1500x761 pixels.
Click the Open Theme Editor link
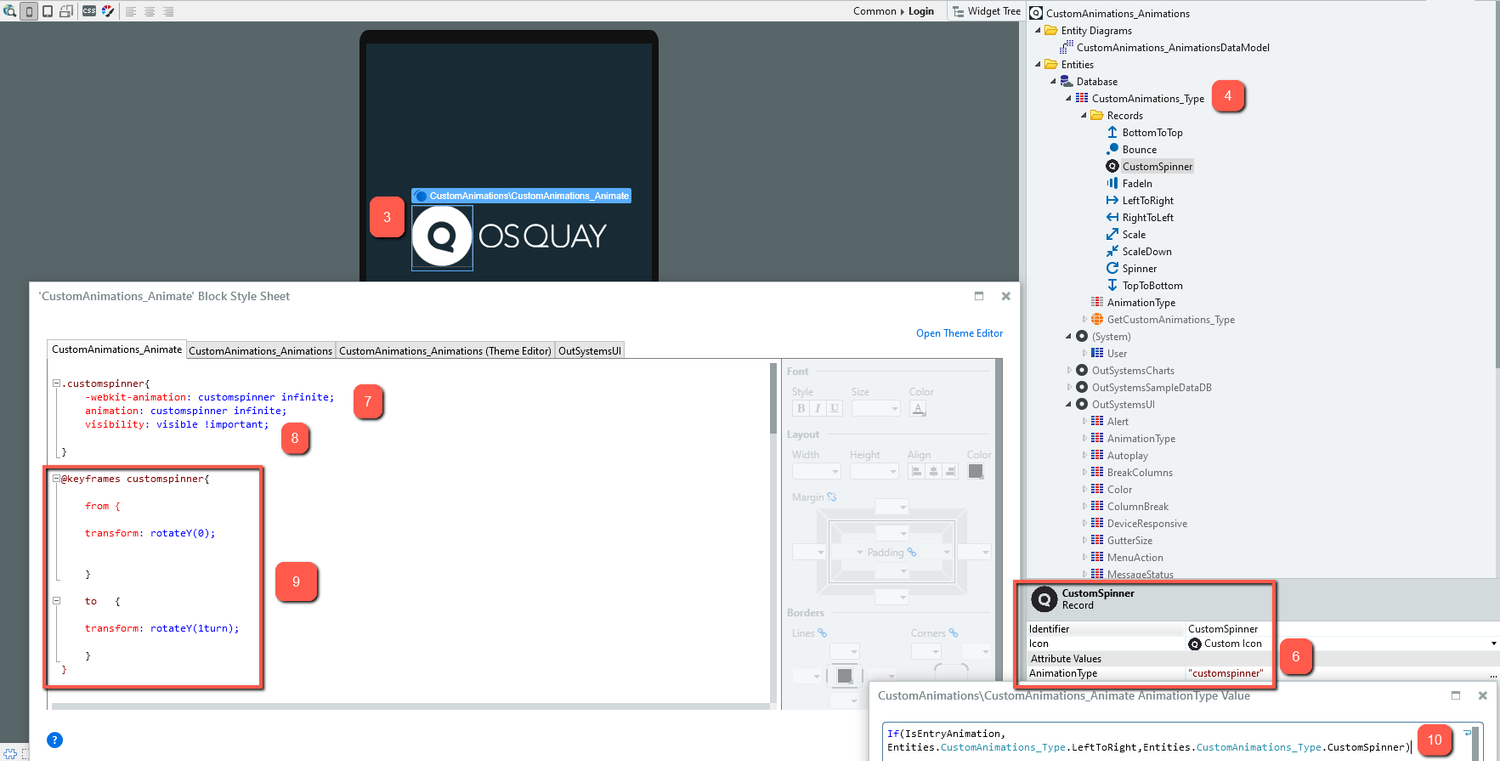(959, 333)
